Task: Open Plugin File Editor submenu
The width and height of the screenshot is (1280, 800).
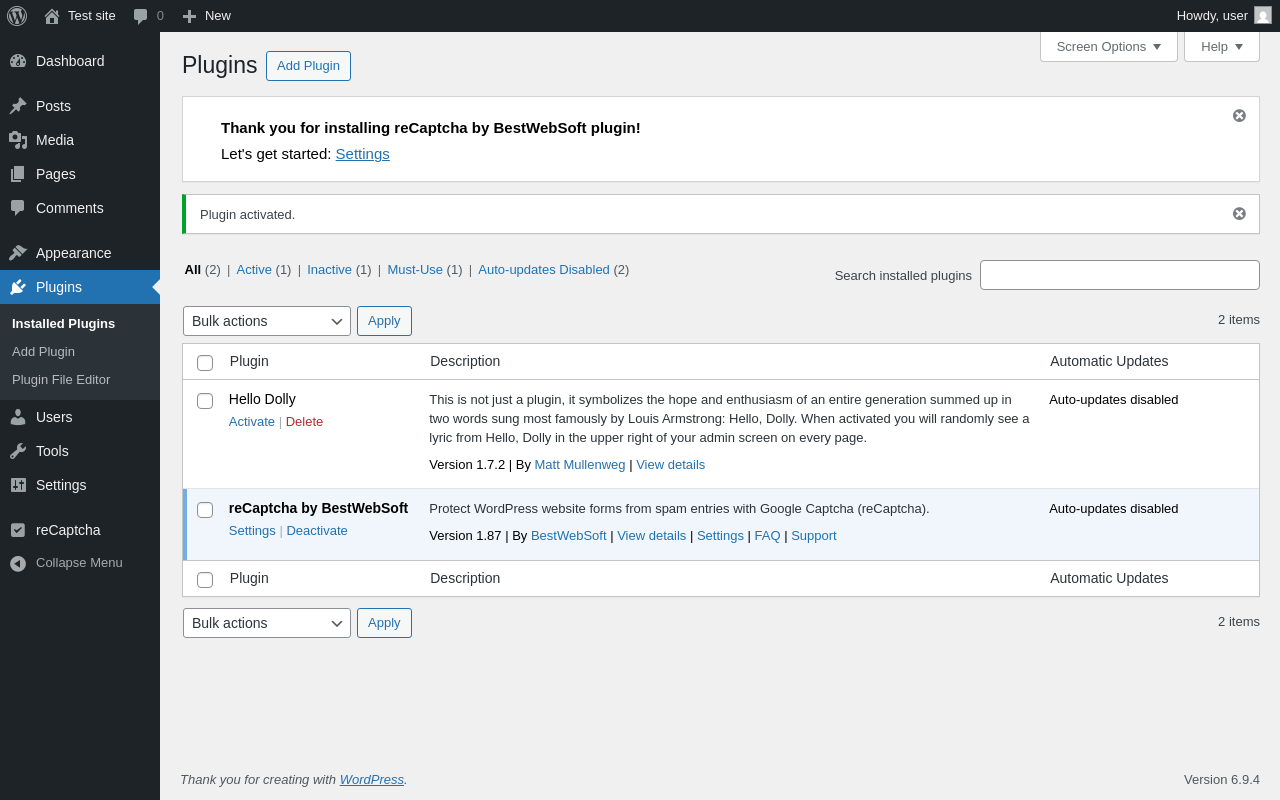Action: [x=61, y=380]
